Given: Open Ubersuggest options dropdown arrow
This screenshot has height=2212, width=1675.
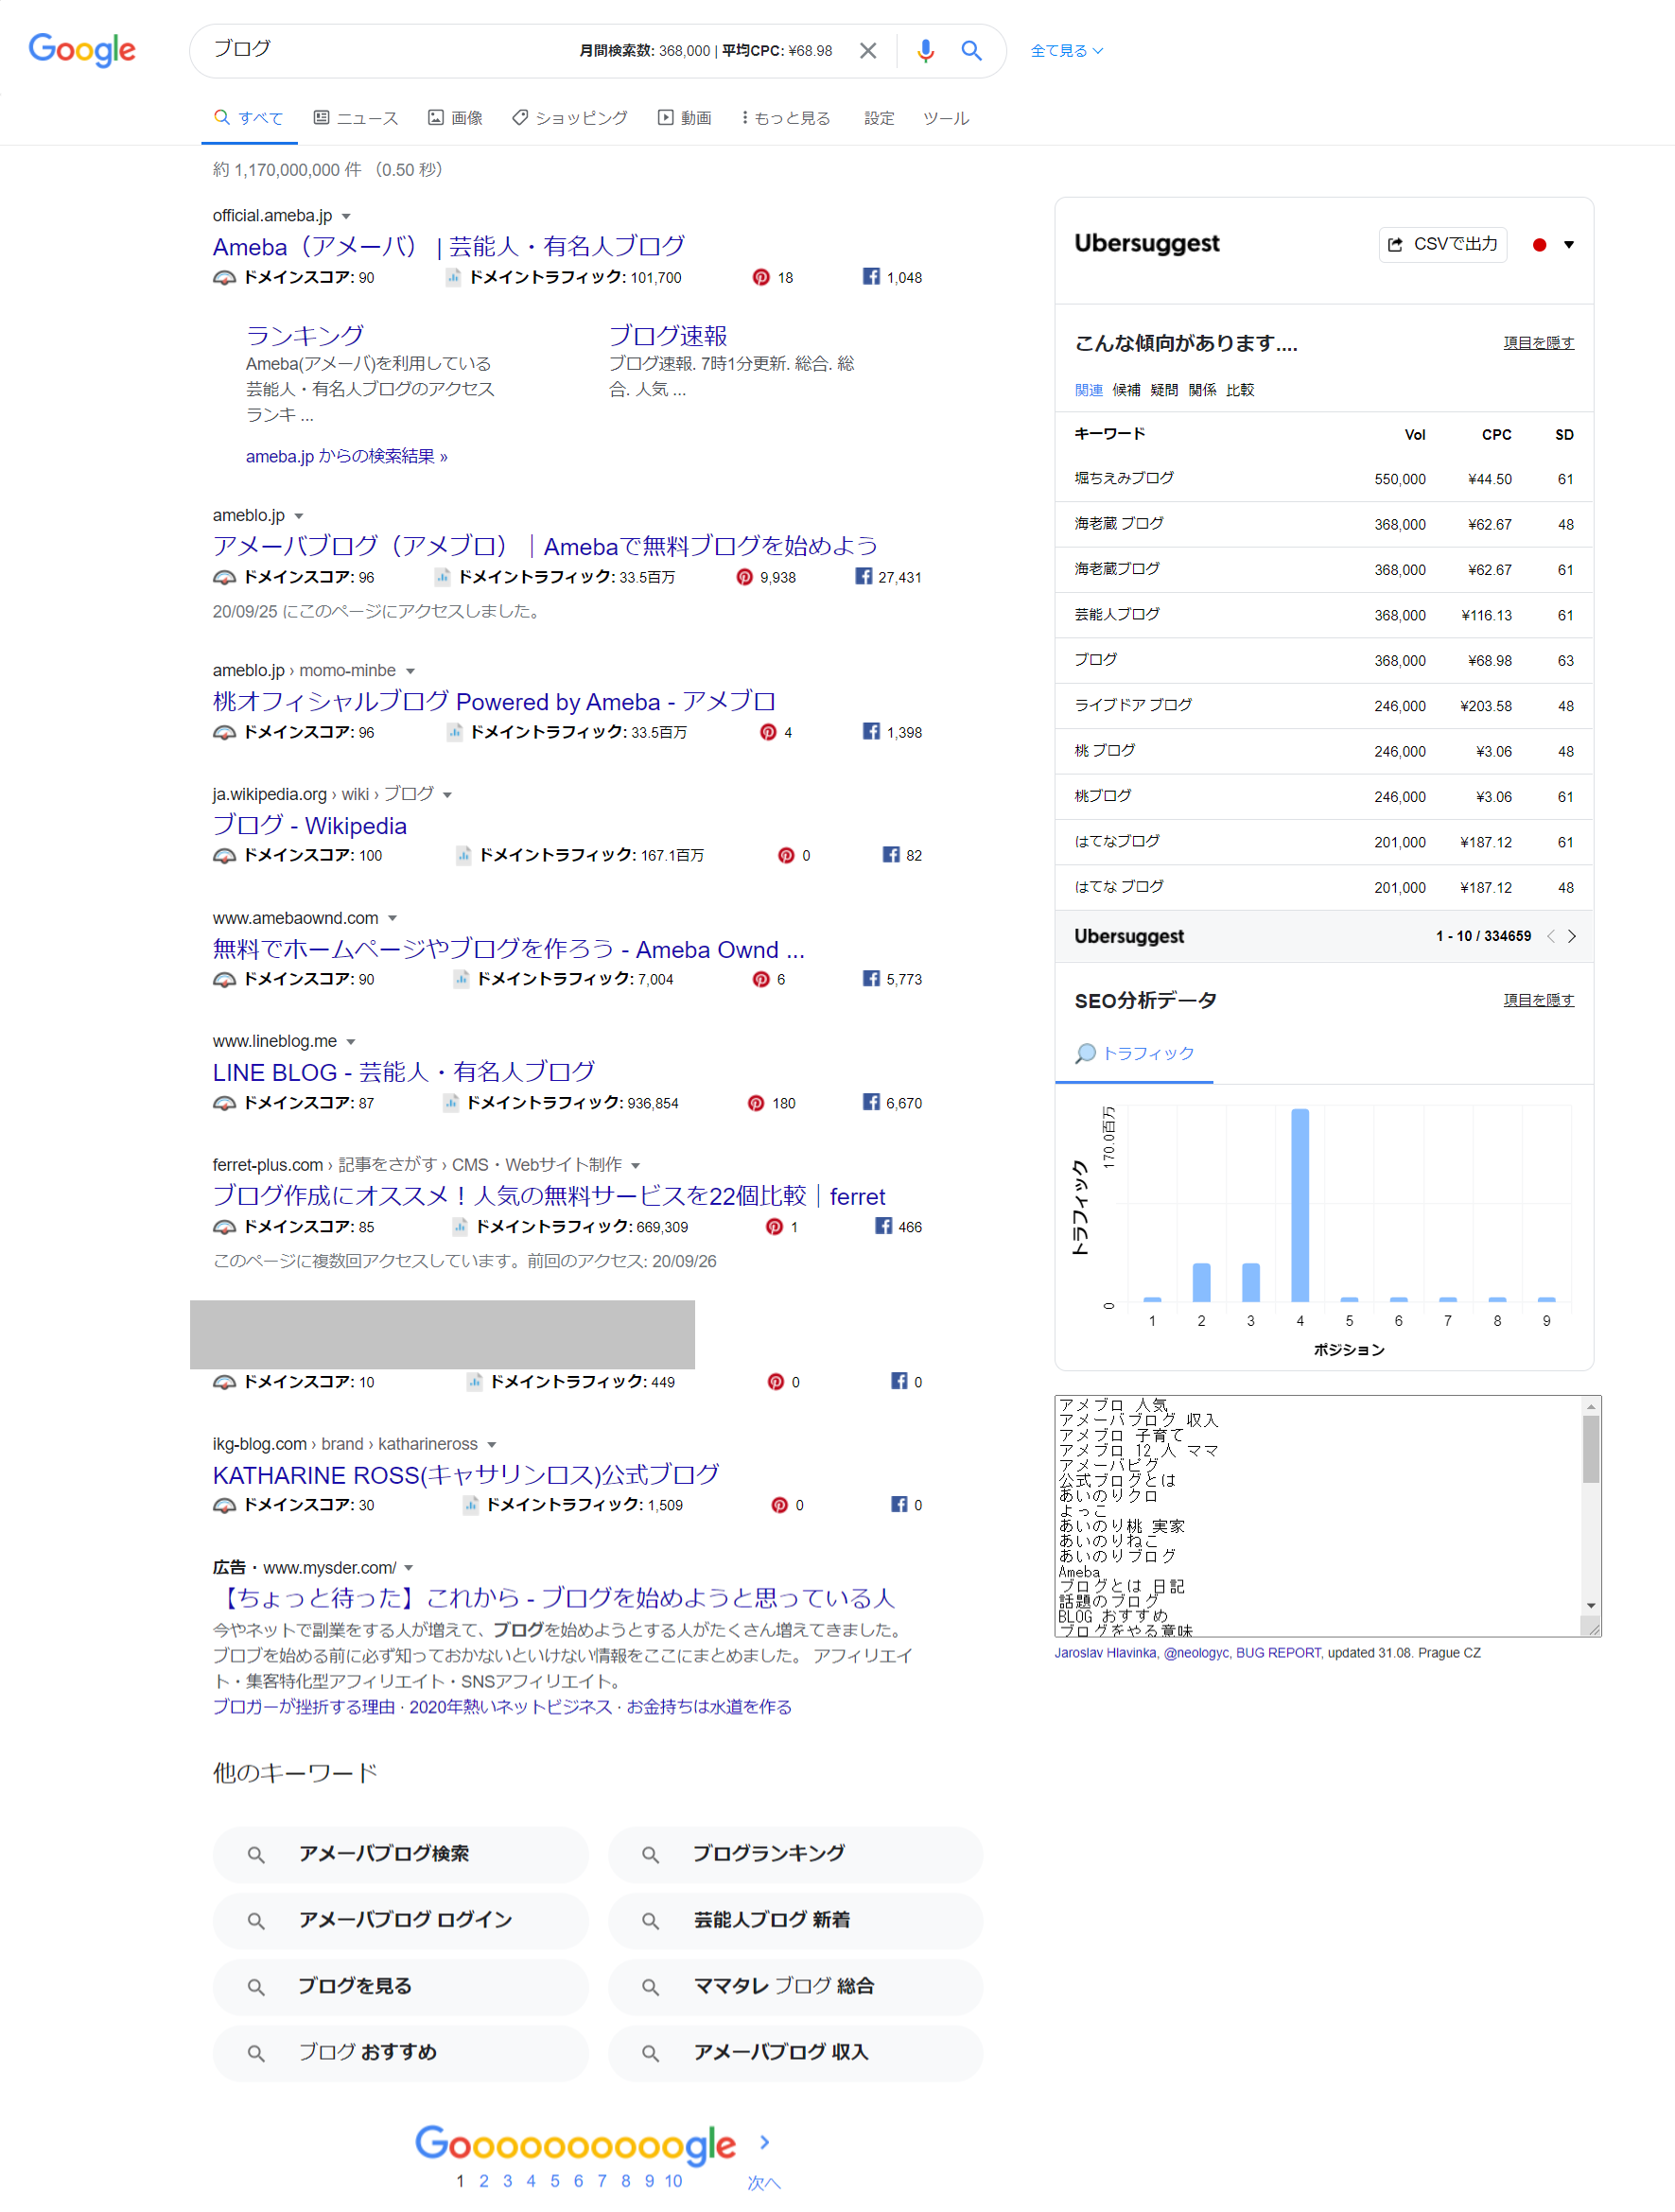Looking at the screenshot, I should tap(1569, 244).
